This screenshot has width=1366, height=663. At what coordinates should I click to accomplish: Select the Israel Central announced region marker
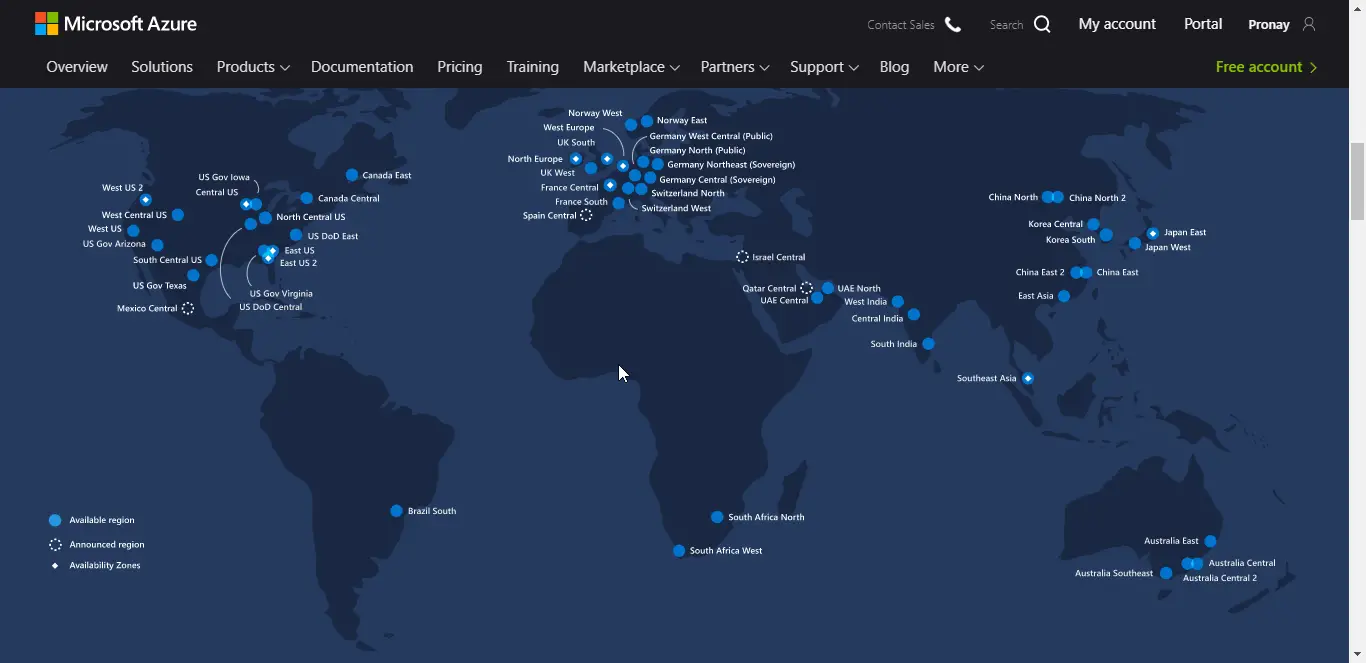742,257
